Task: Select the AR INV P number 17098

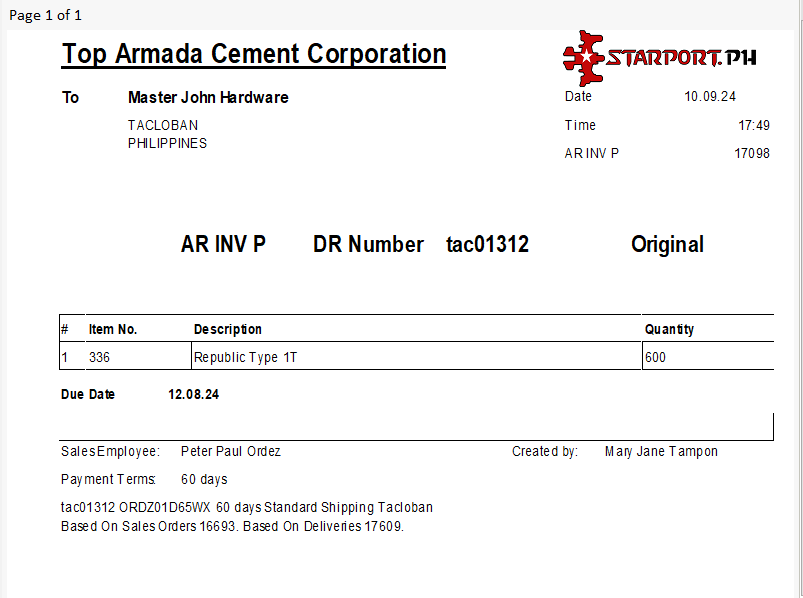Action: click(x=752, y=153)
